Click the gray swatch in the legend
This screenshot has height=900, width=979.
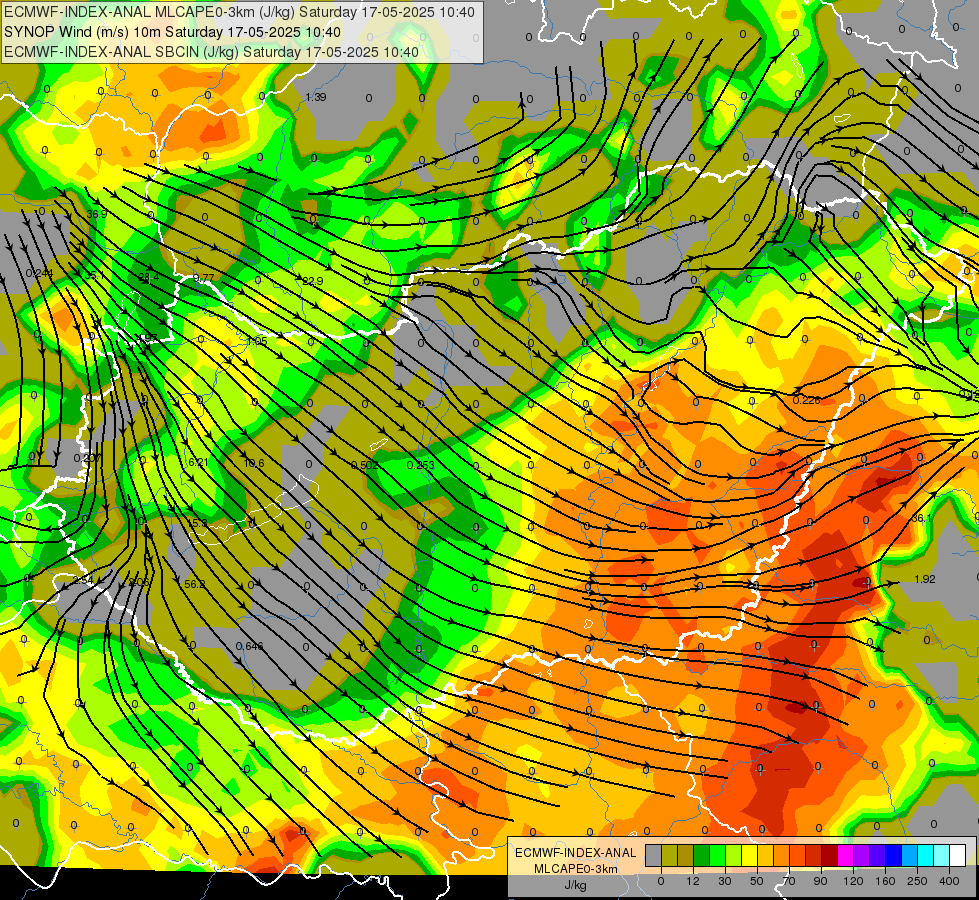(x=654, y=855)
